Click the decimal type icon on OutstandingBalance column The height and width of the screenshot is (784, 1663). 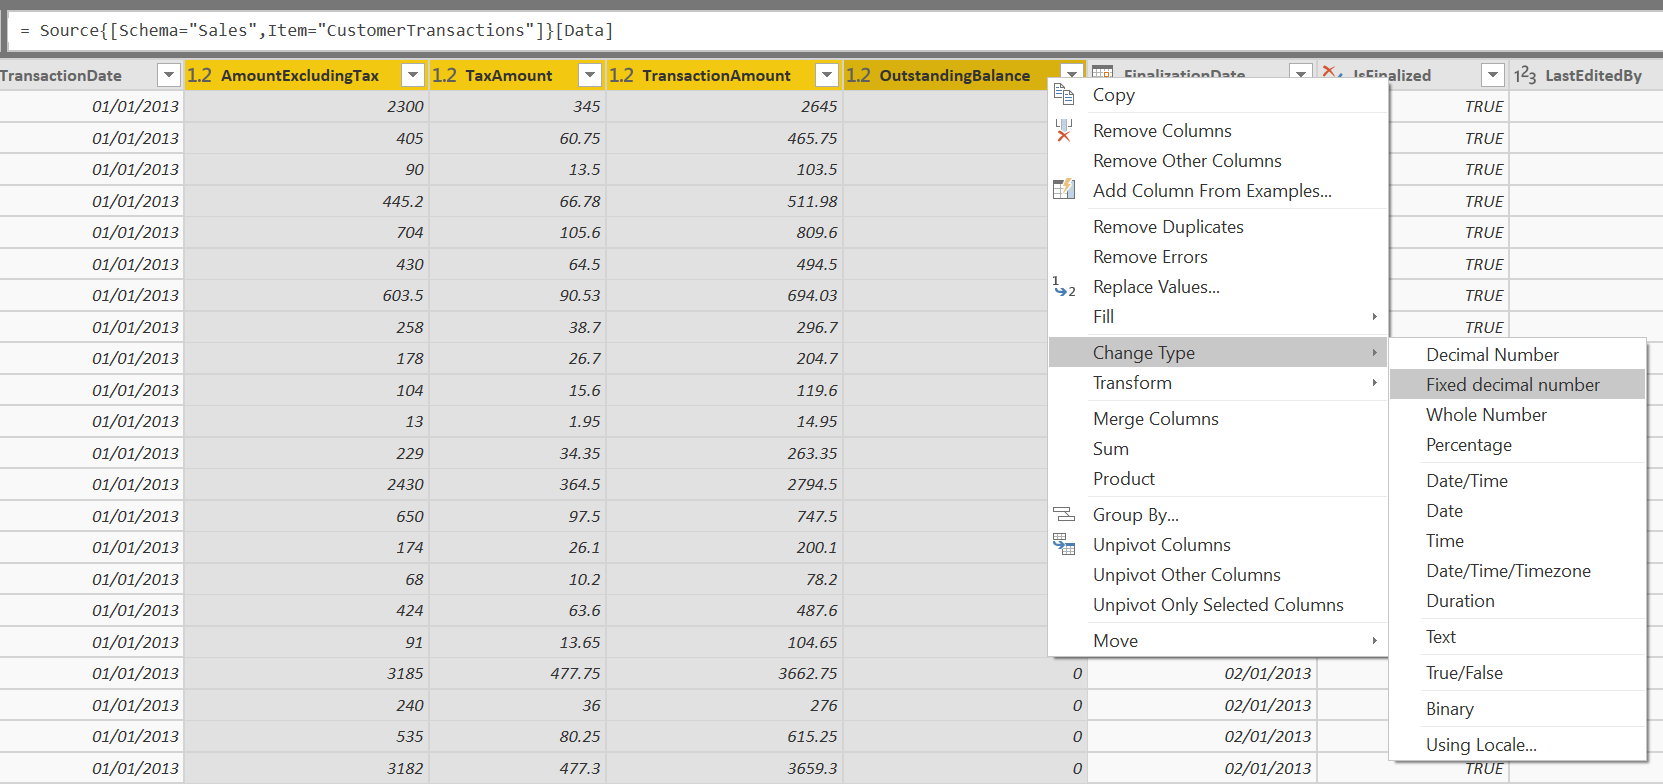coord(858,75)
